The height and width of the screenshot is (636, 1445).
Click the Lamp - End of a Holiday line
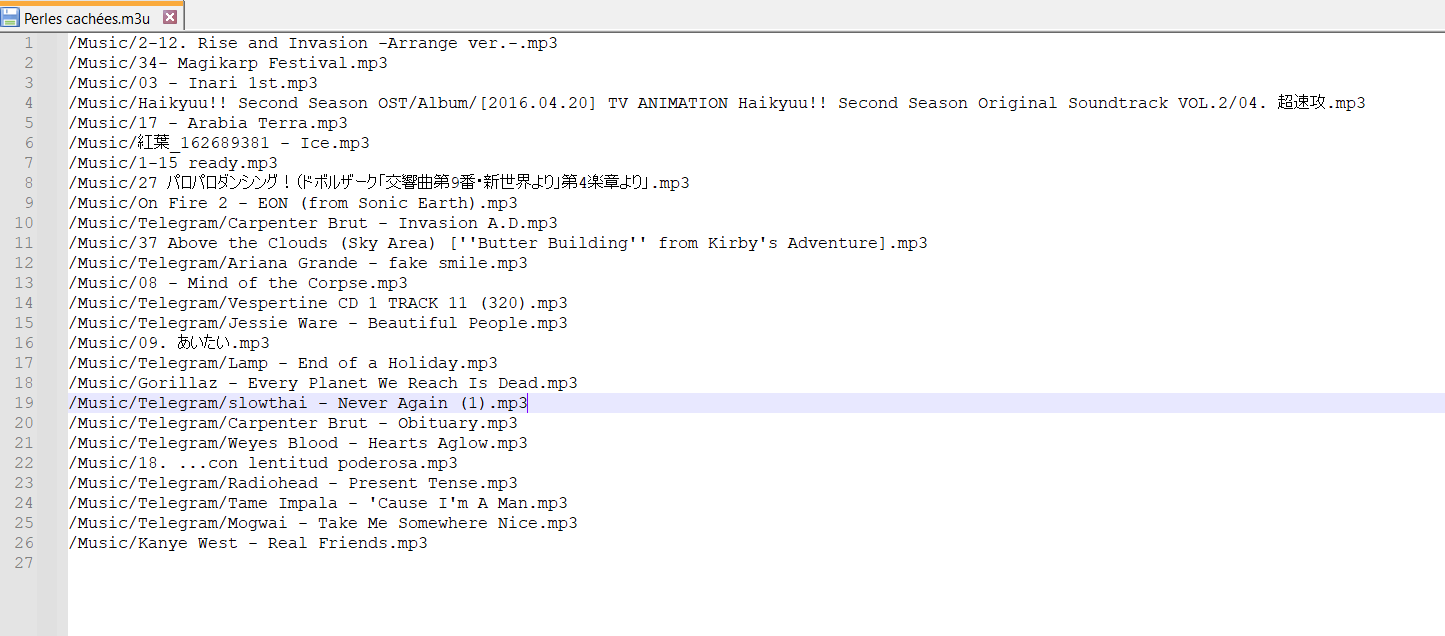[x=283, y=363]
